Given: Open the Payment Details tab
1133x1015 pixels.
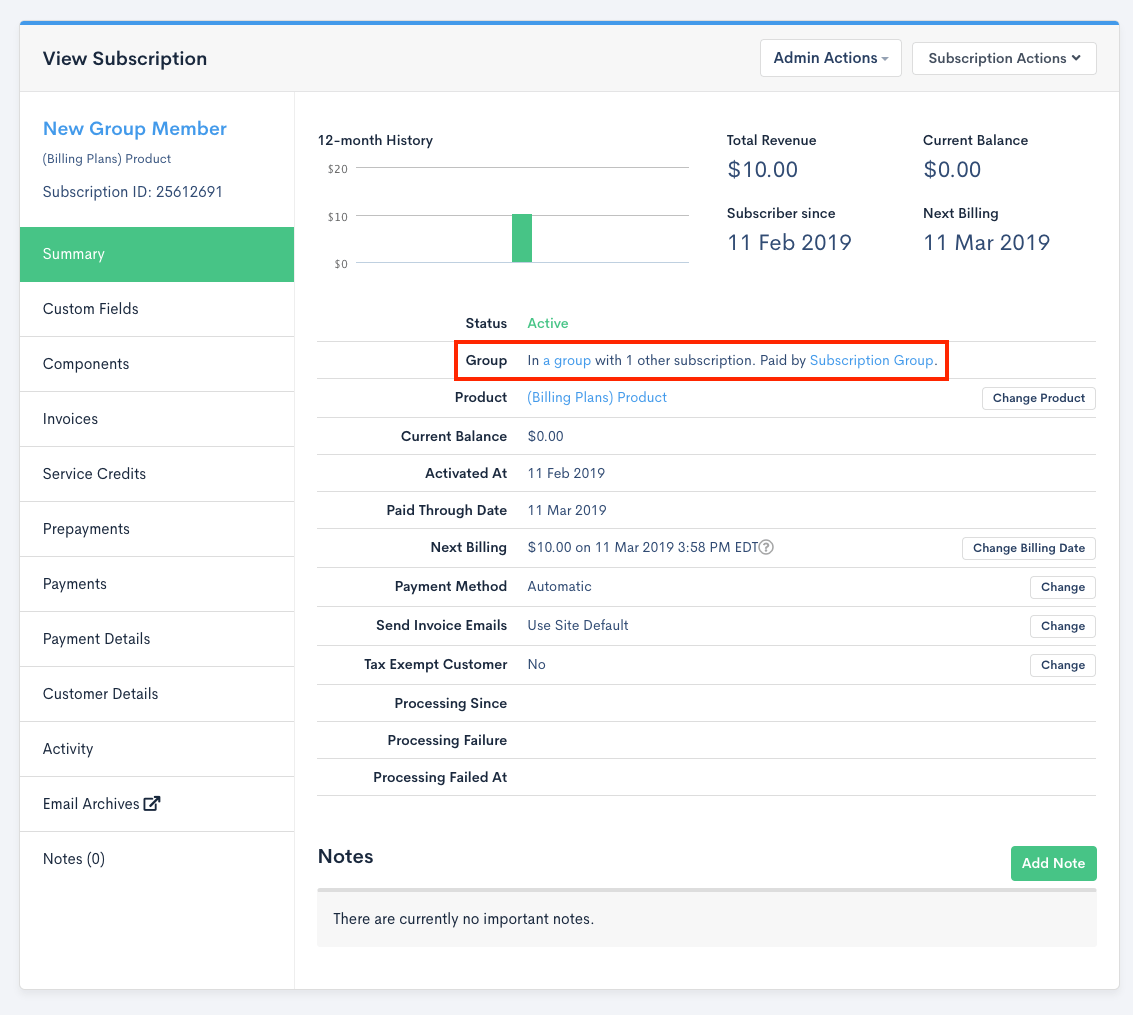Looking at the screenshot, I should 96,639.
